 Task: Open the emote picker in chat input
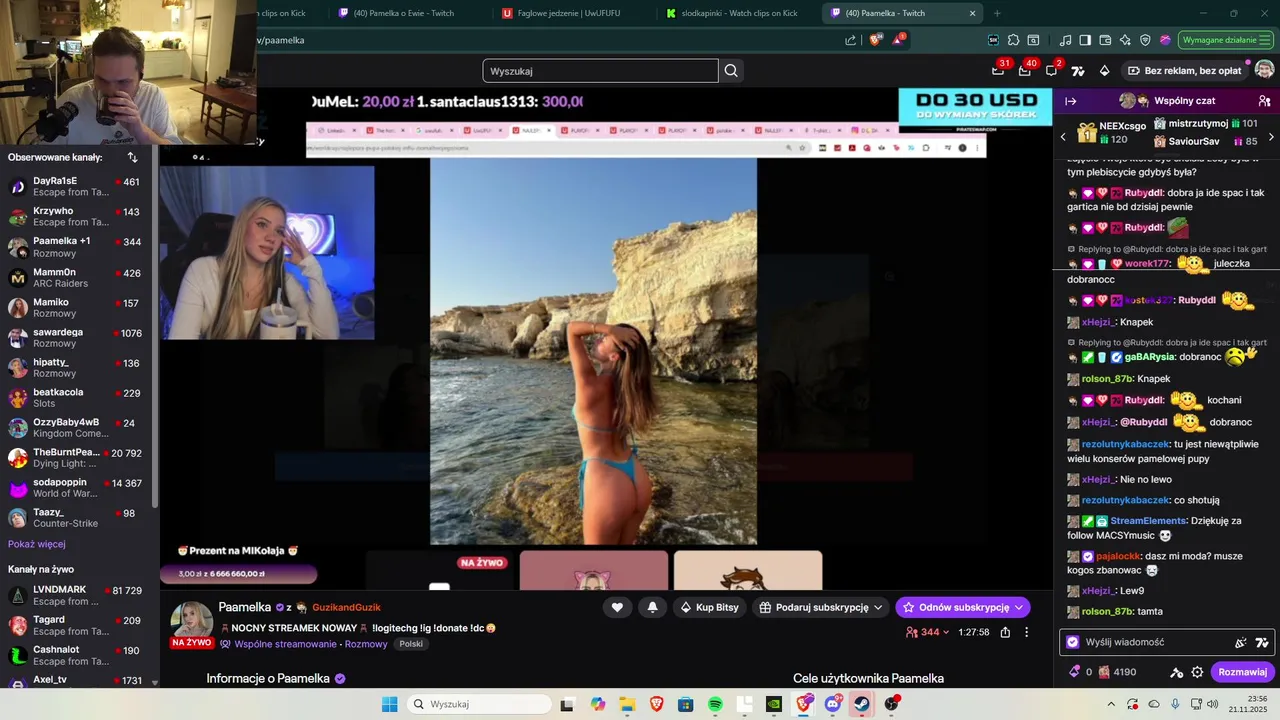coord(1241,642)
